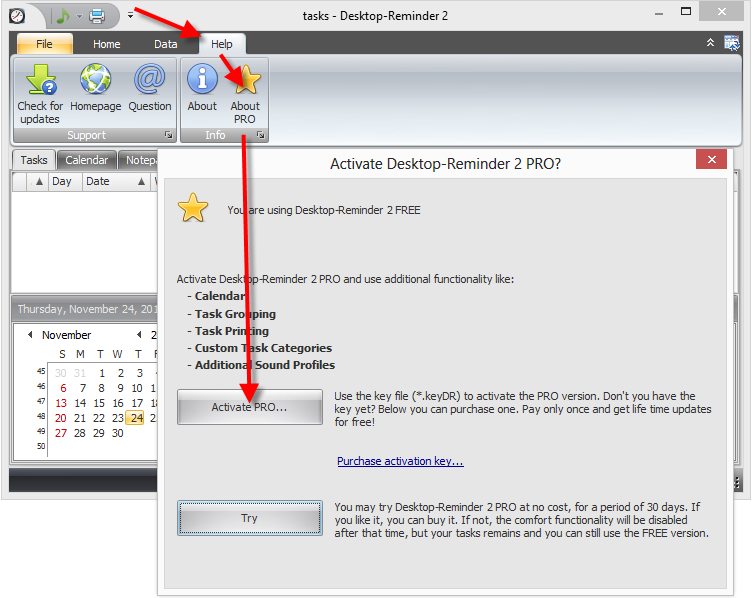Select November 13 in the calendar

[x=61, y=403]
